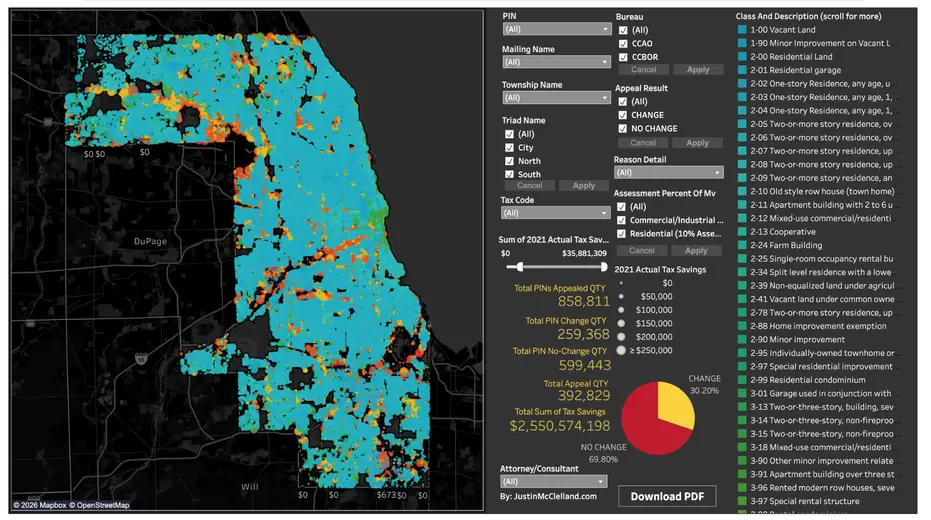Screen dimensions: 931x520
Task: Click 2-41 Vacant land under common entry
Action: (822, 299)
